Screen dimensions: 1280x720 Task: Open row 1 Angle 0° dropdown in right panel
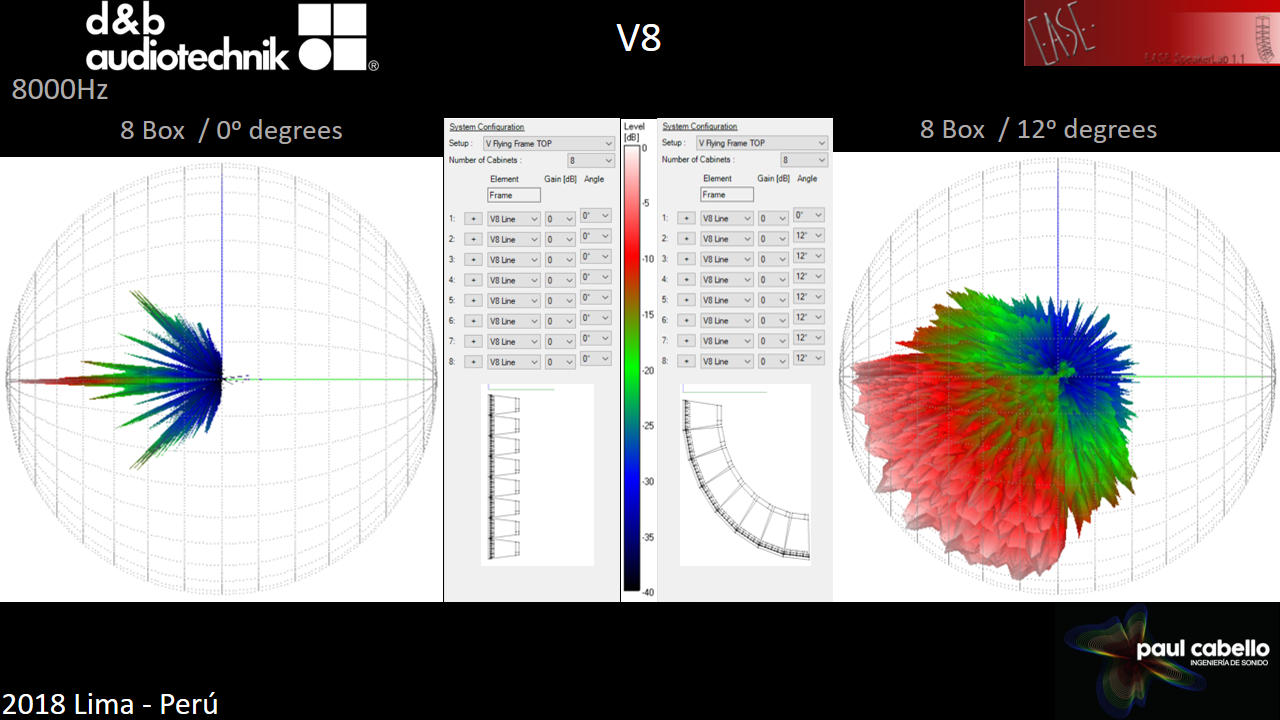coord(809,215)
